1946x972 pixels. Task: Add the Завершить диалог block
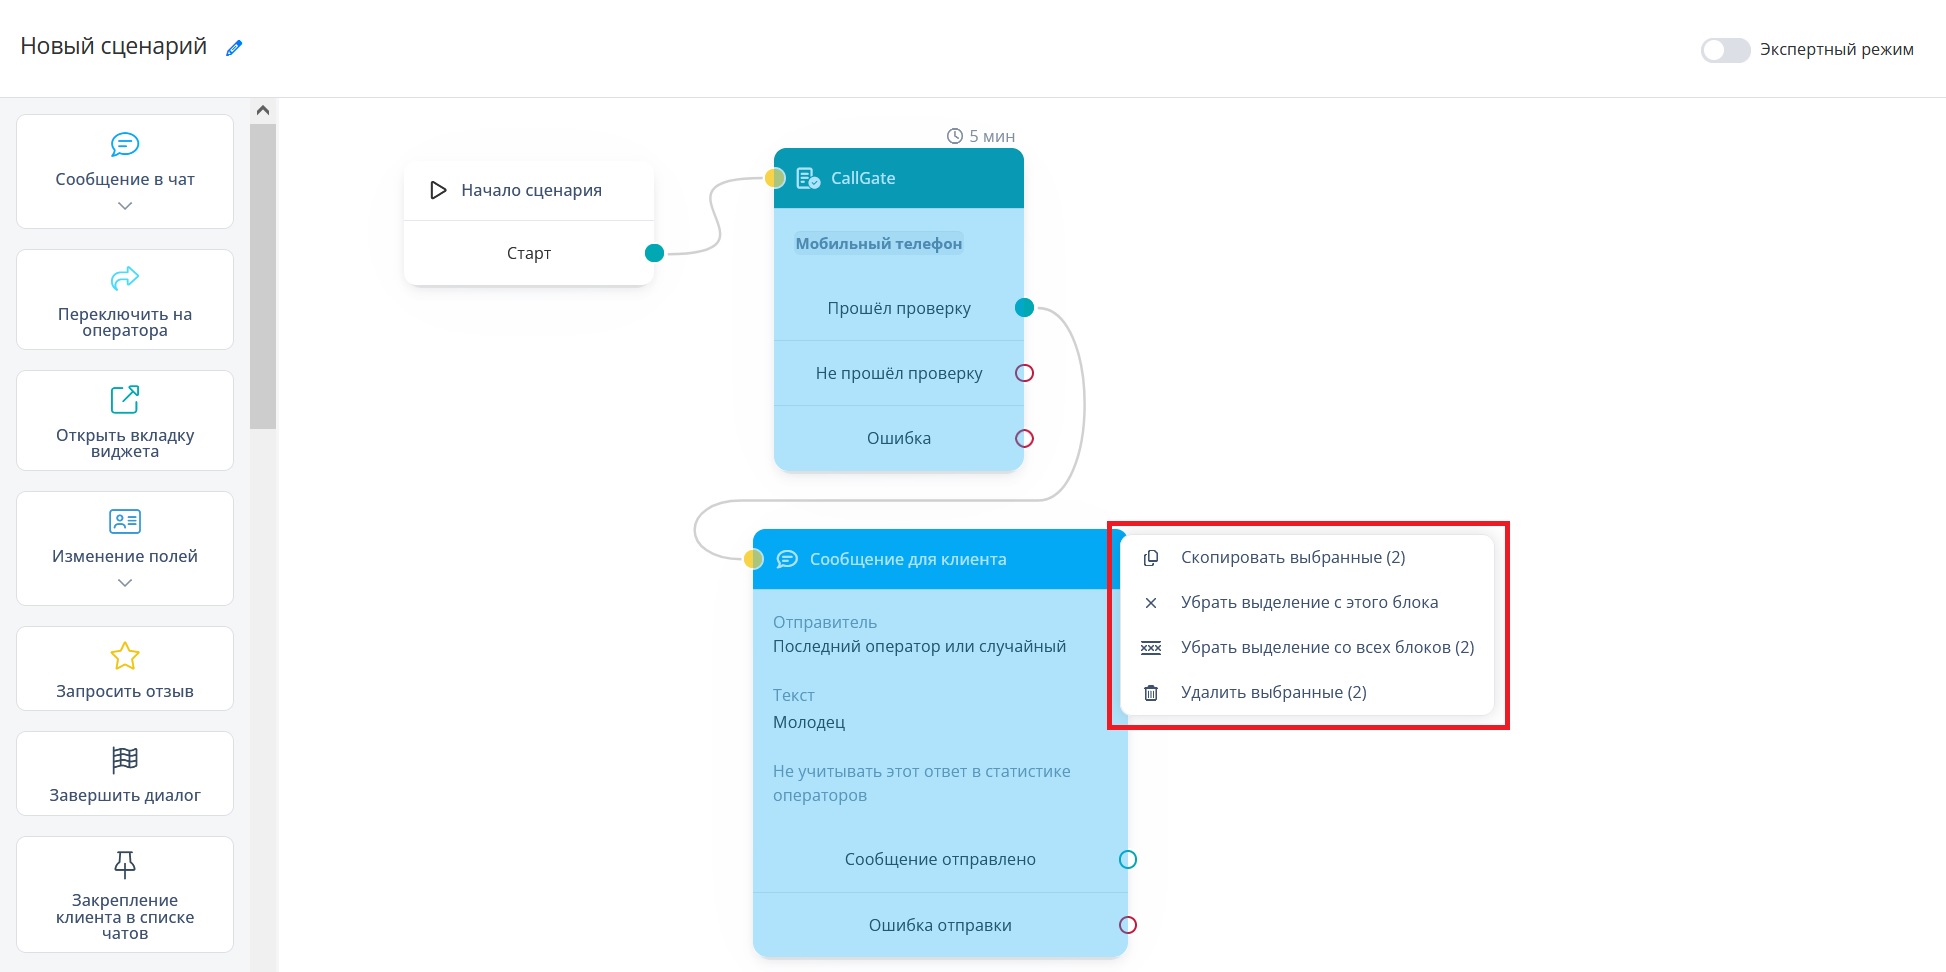click(x=125, y=773)
